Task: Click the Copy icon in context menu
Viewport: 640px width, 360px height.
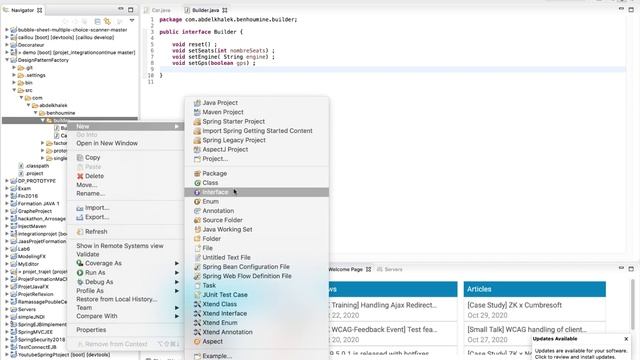Action: (80, 158)
